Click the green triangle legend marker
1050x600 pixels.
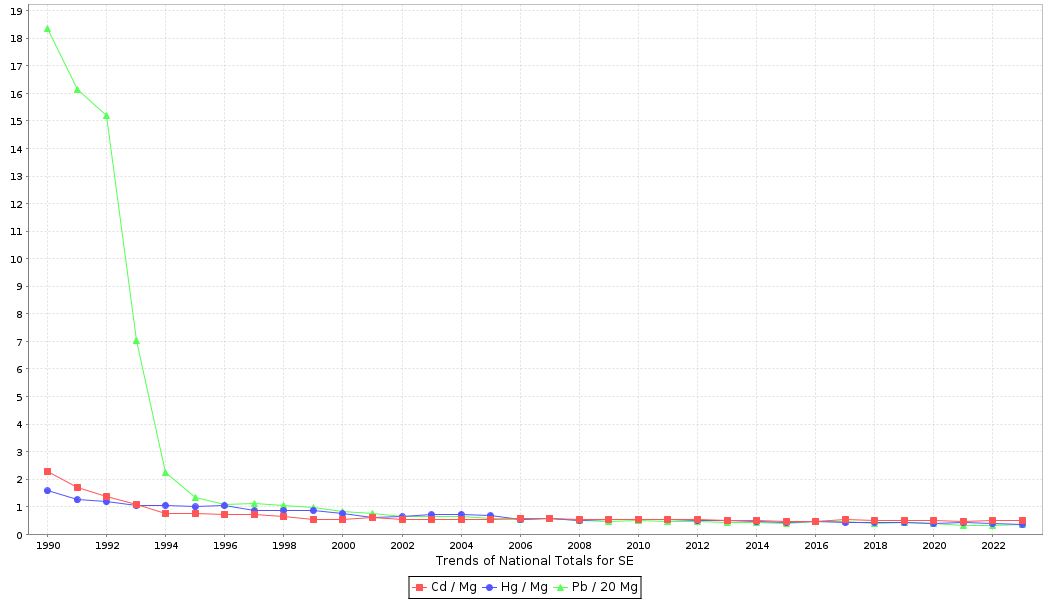coord(560,587)
